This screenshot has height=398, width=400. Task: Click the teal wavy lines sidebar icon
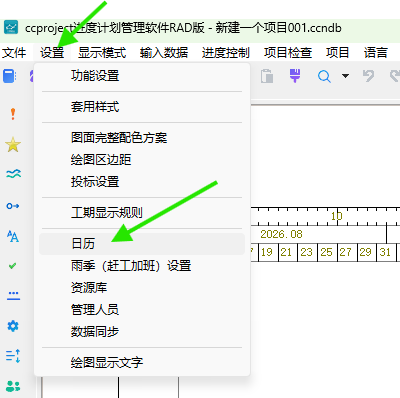pyautogui.click(x=13, y=174)
